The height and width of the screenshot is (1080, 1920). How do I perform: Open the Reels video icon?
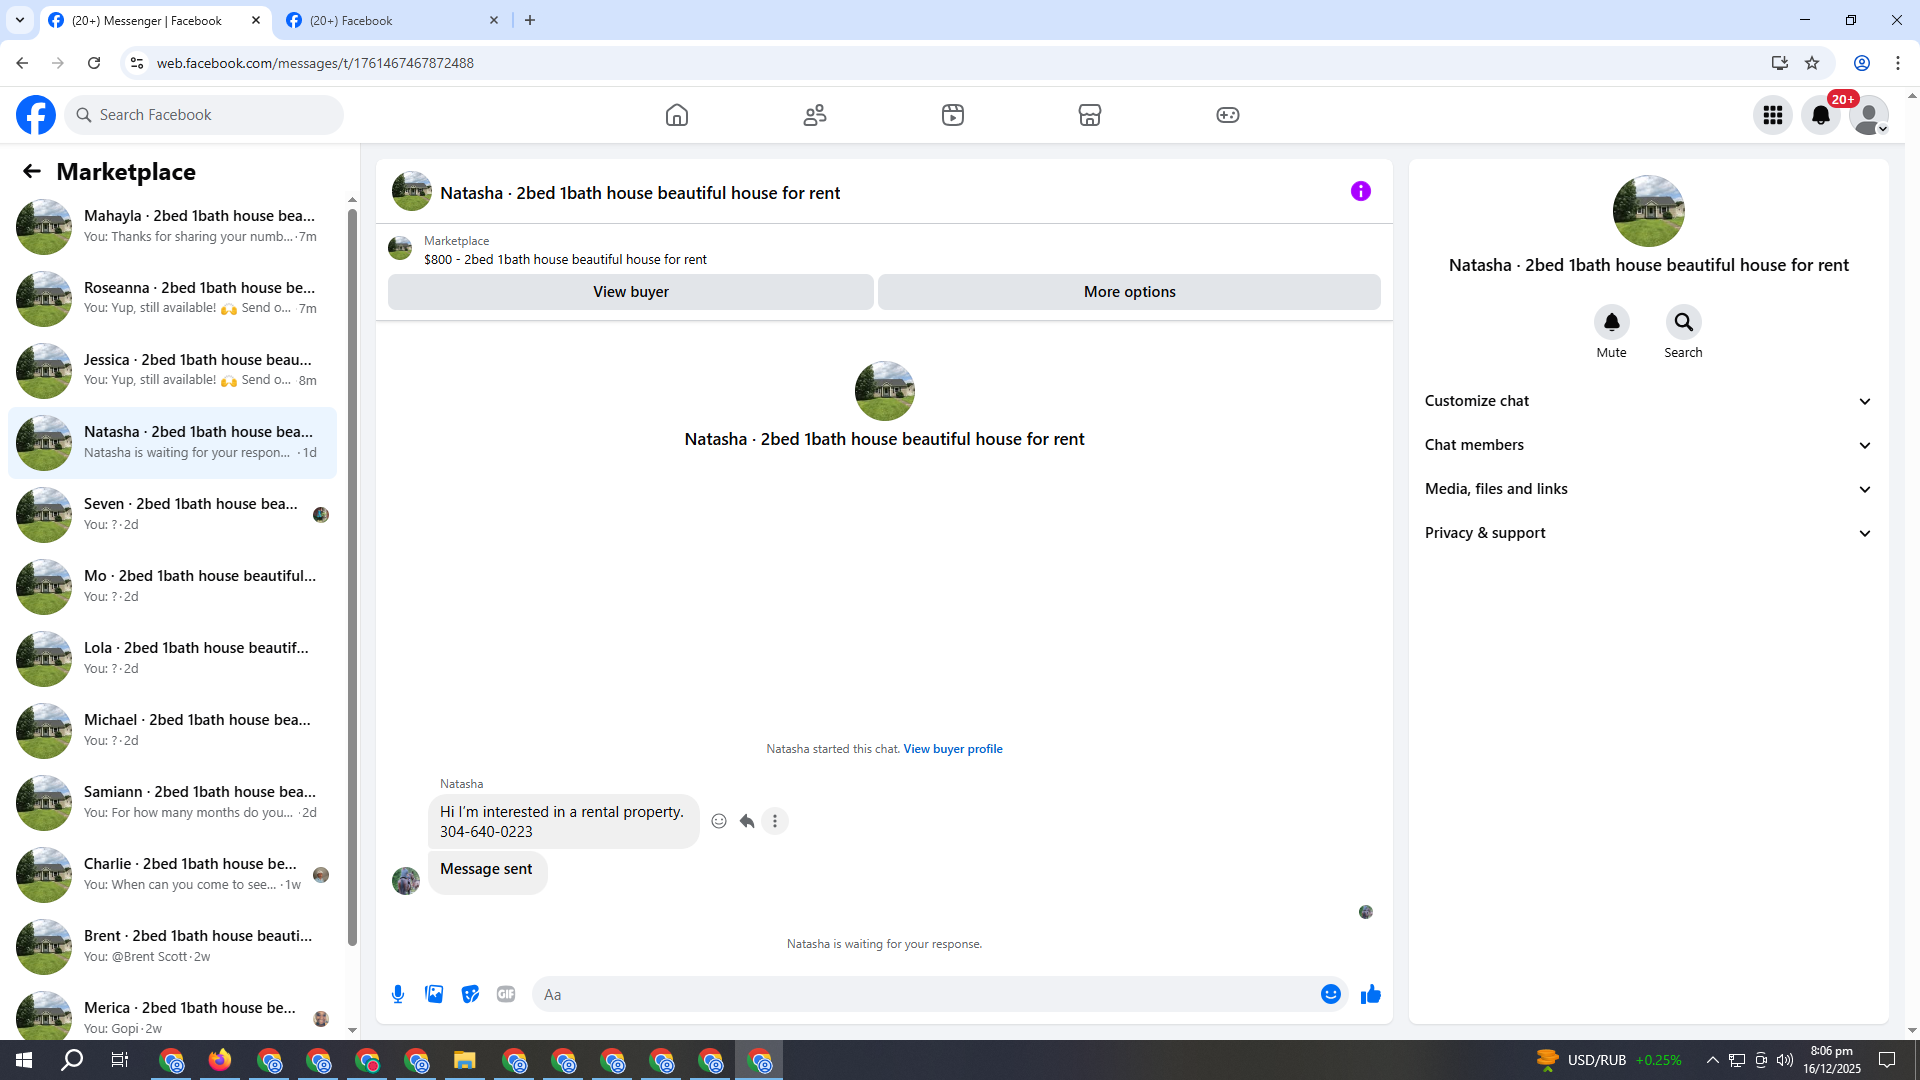(x=953, y=115)
